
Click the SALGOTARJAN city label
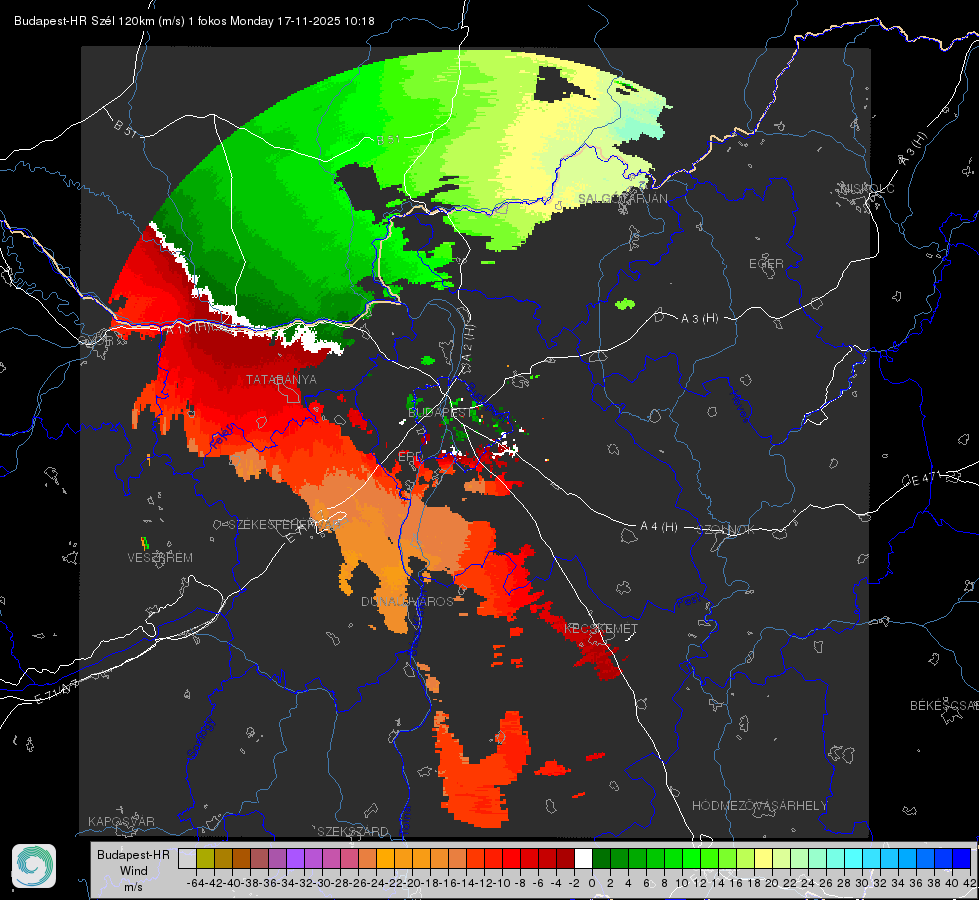tap(622, 199)
